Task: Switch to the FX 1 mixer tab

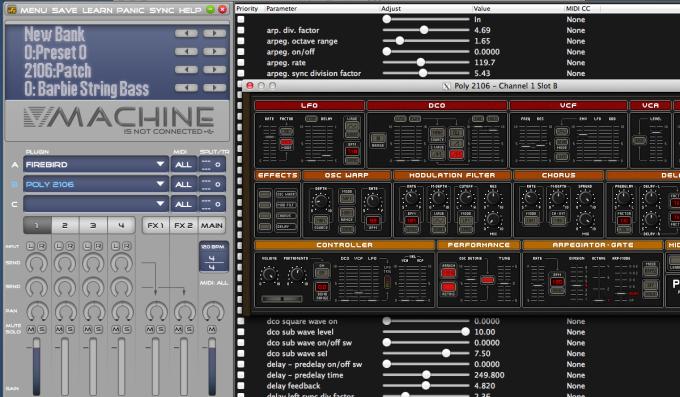Action: pyautogui.click(x=156, y=226)
